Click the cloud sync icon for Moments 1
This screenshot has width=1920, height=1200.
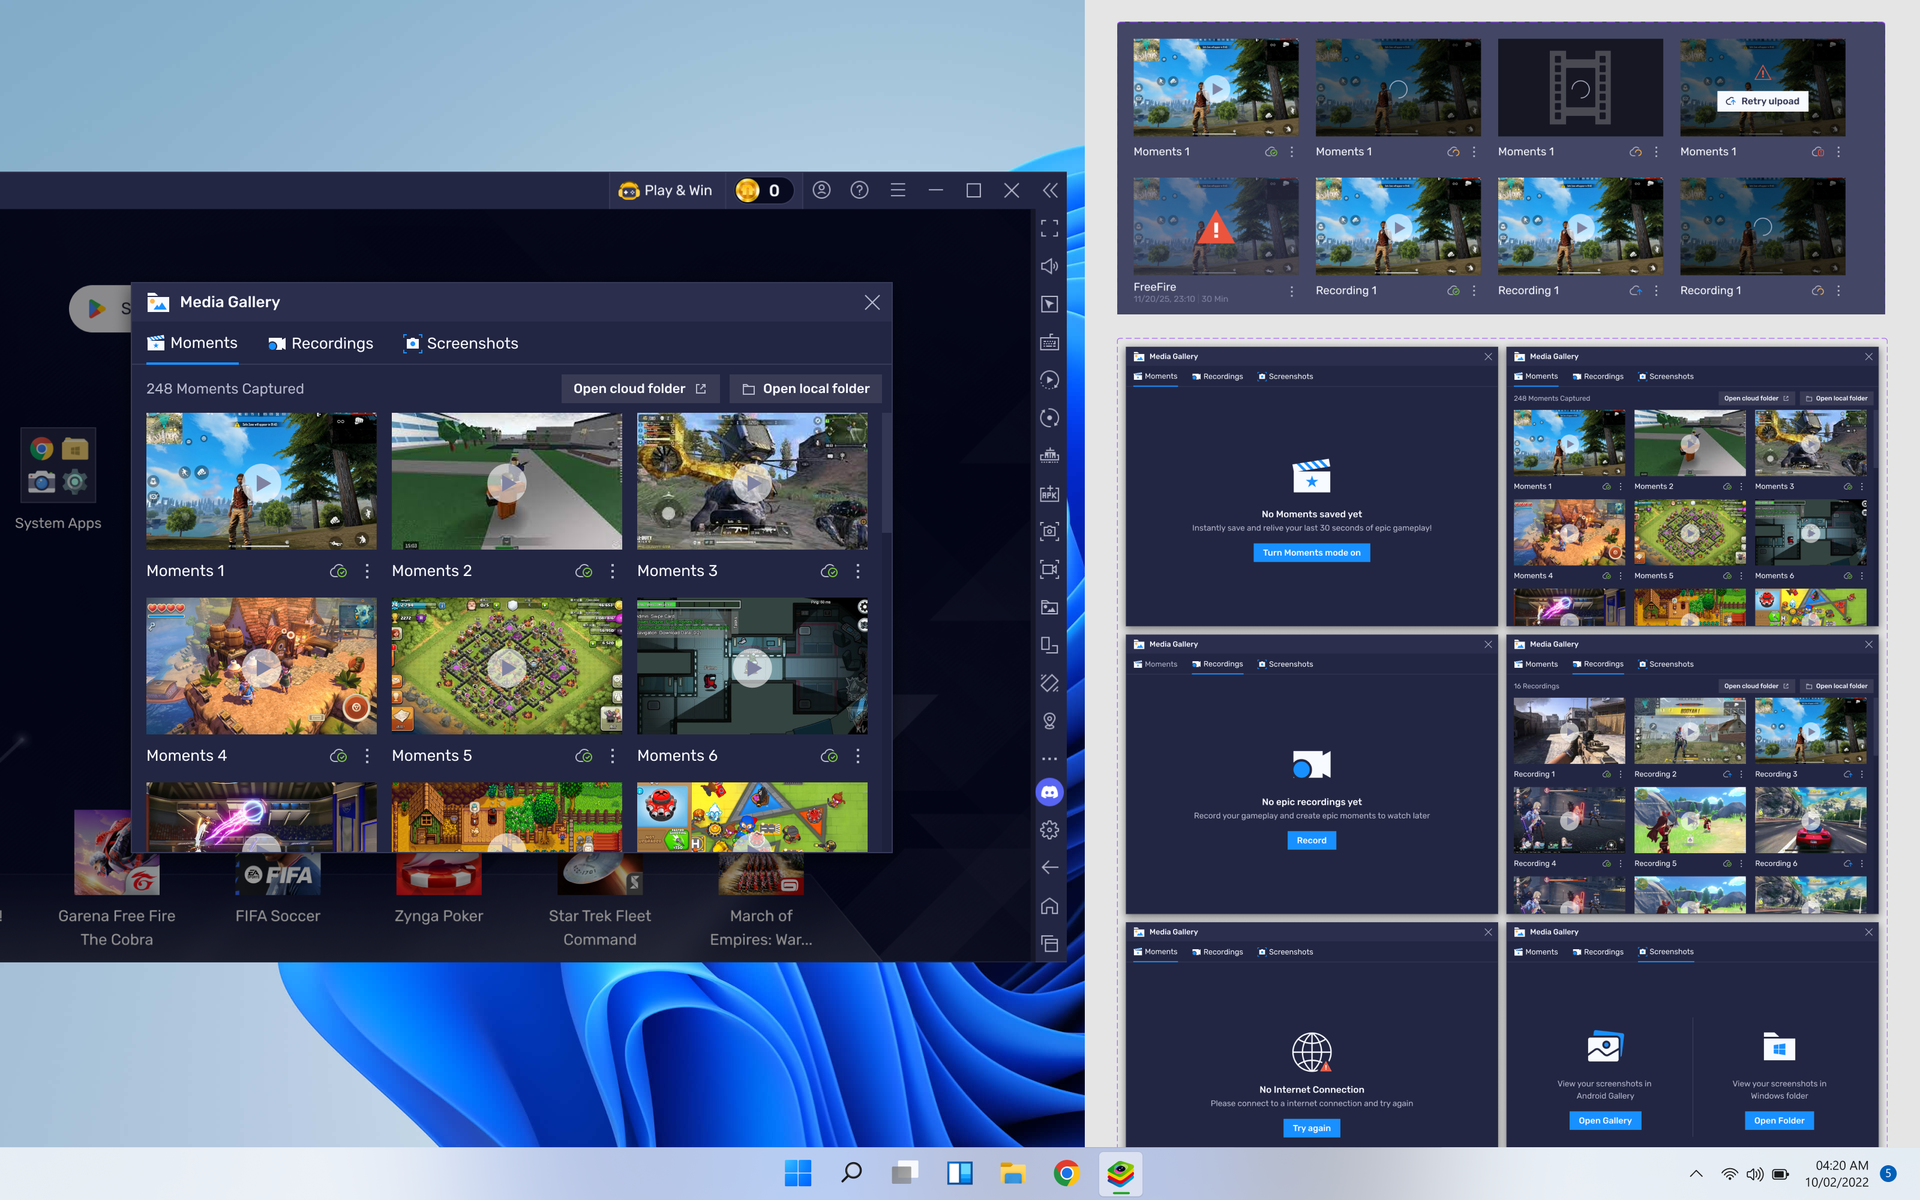click(x=339, y=571)
